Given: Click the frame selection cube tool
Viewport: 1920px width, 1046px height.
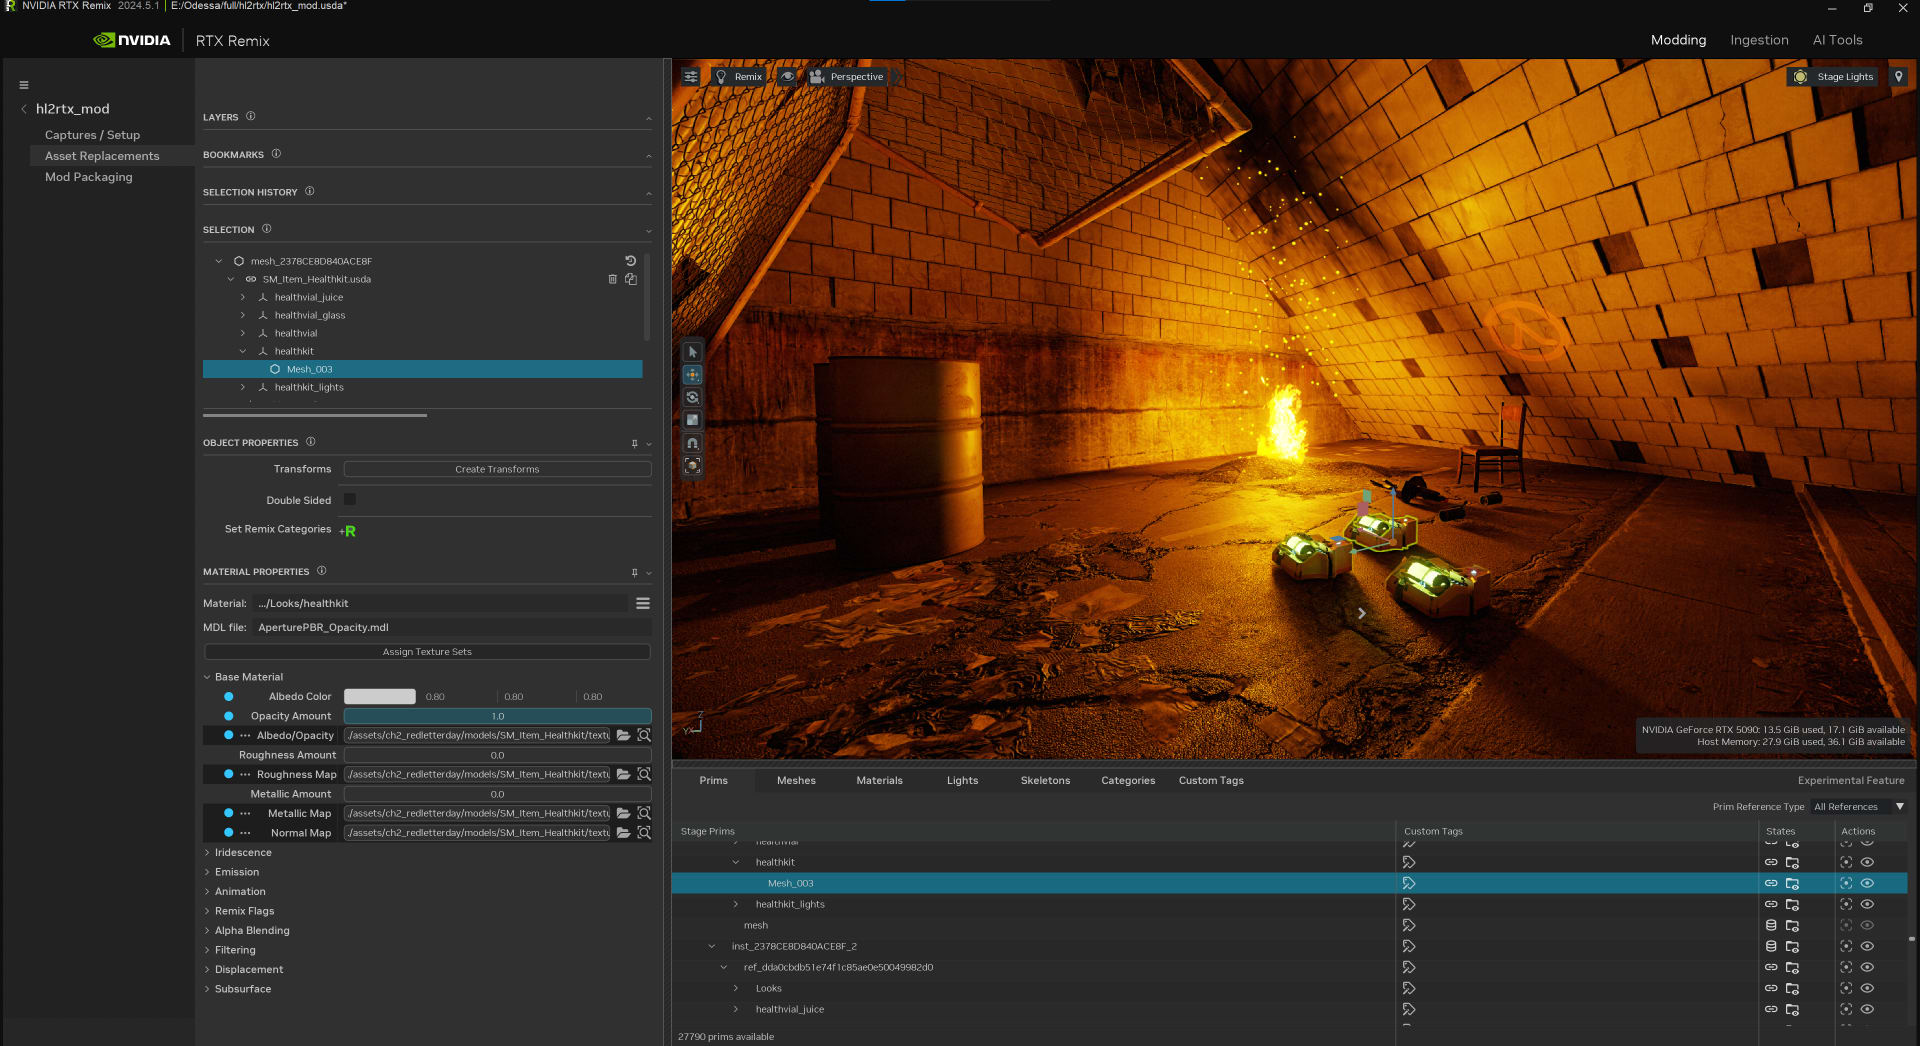Looking at the screenshot, I should click(x=692, y=466).
